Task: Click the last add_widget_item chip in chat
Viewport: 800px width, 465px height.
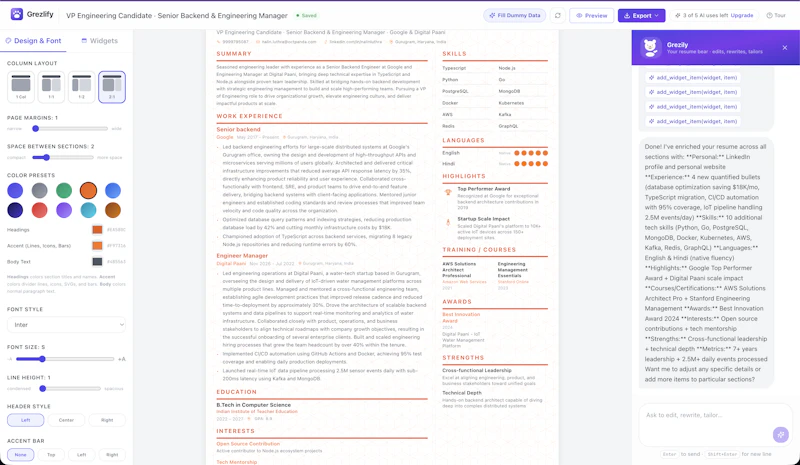Action: coord(692,121)
